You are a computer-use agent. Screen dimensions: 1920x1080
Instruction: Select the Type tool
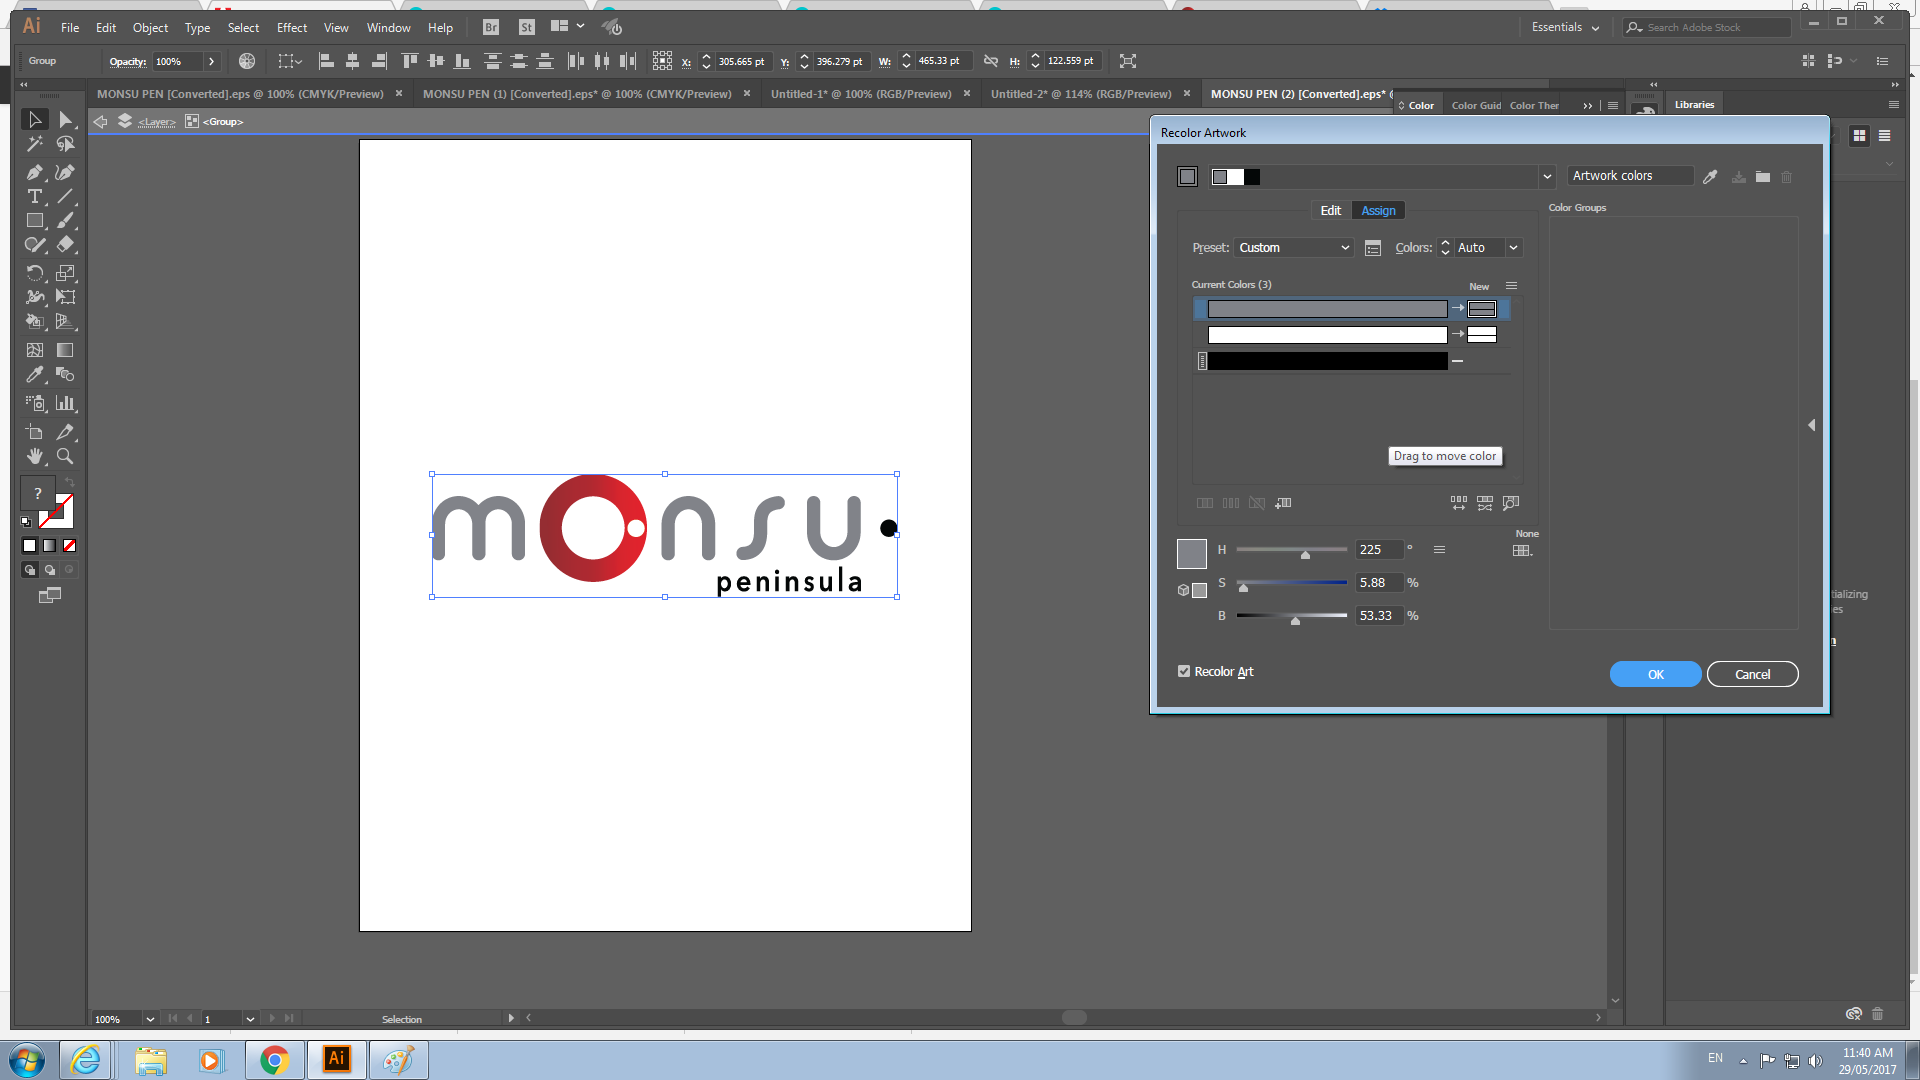click(x=35, y=197)
